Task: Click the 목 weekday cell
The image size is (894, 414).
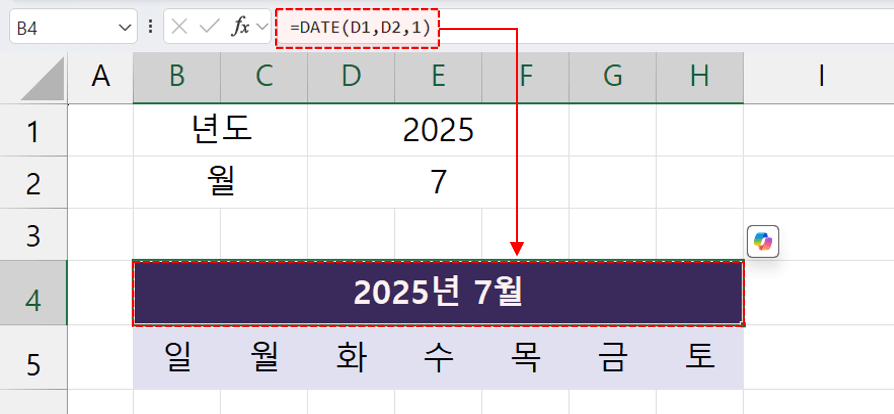Action: 525,358
